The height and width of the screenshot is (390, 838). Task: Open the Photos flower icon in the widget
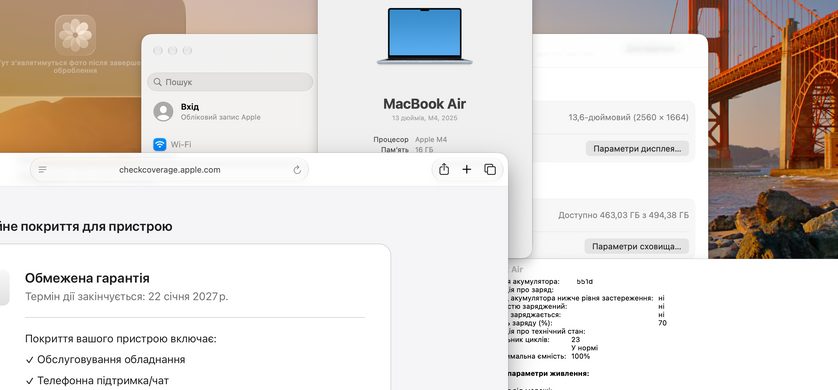click(75, 35)
